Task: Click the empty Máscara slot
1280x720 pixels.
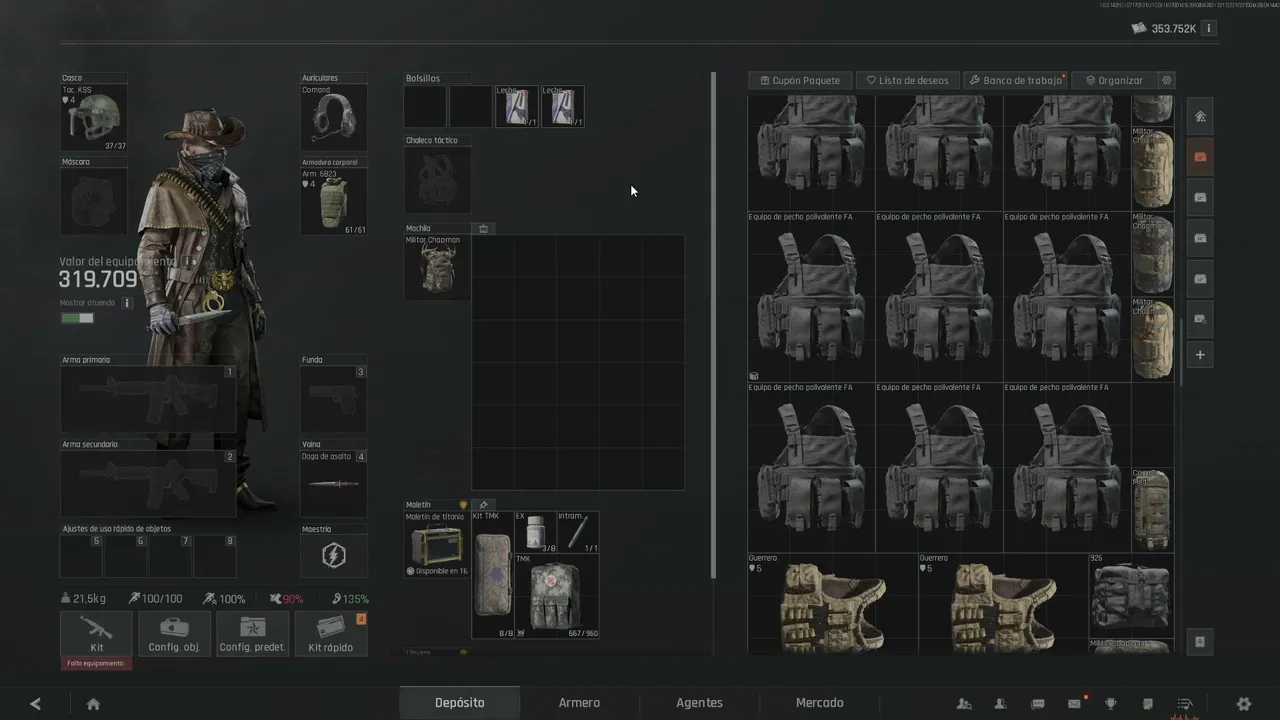Action: (94, 202)
